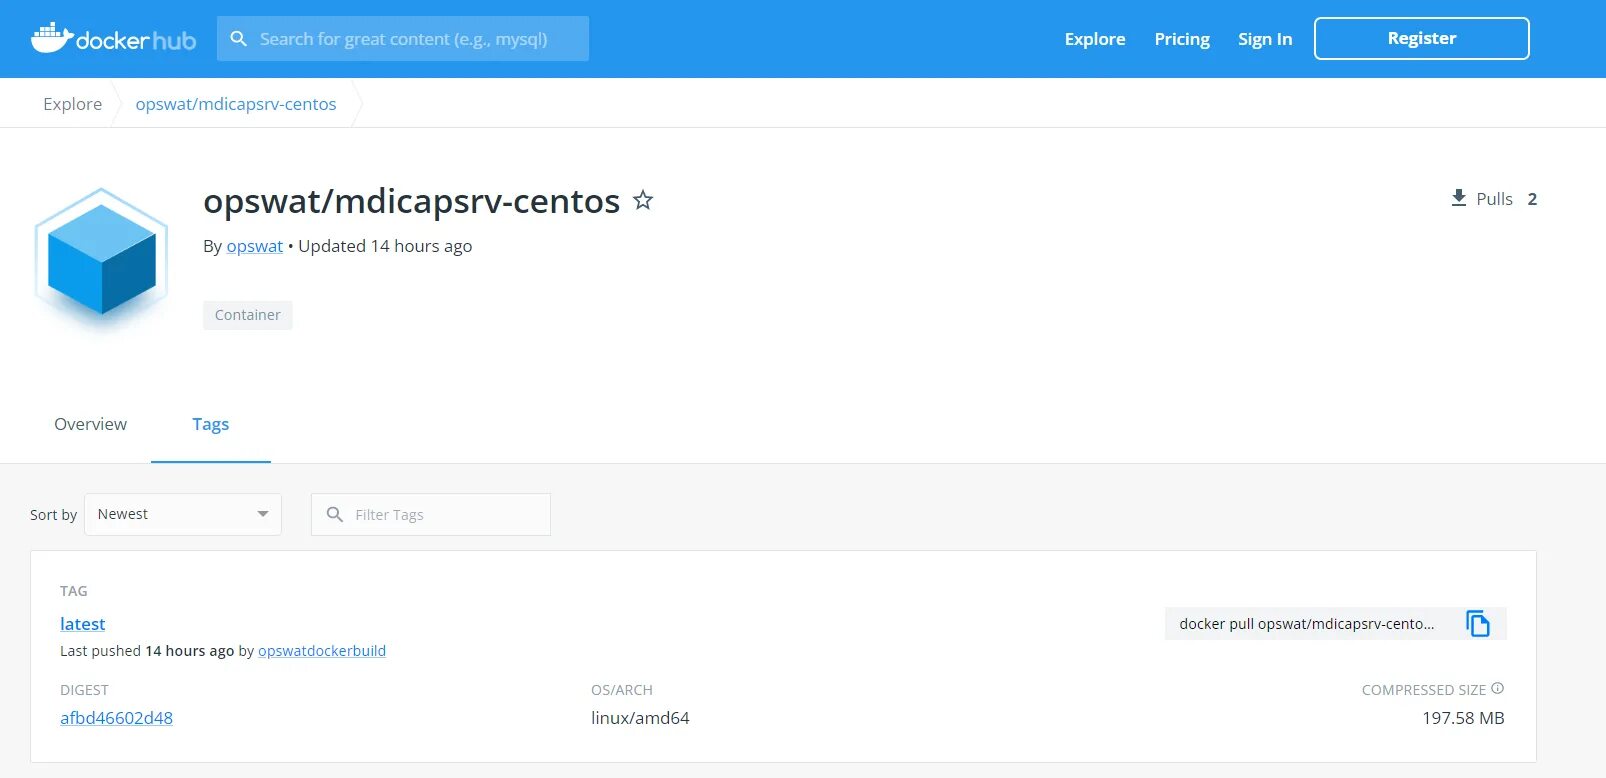This screenshot has width=1606, height=778.
Task: Click the DIGEST column label
Action: tap(84, 690)
